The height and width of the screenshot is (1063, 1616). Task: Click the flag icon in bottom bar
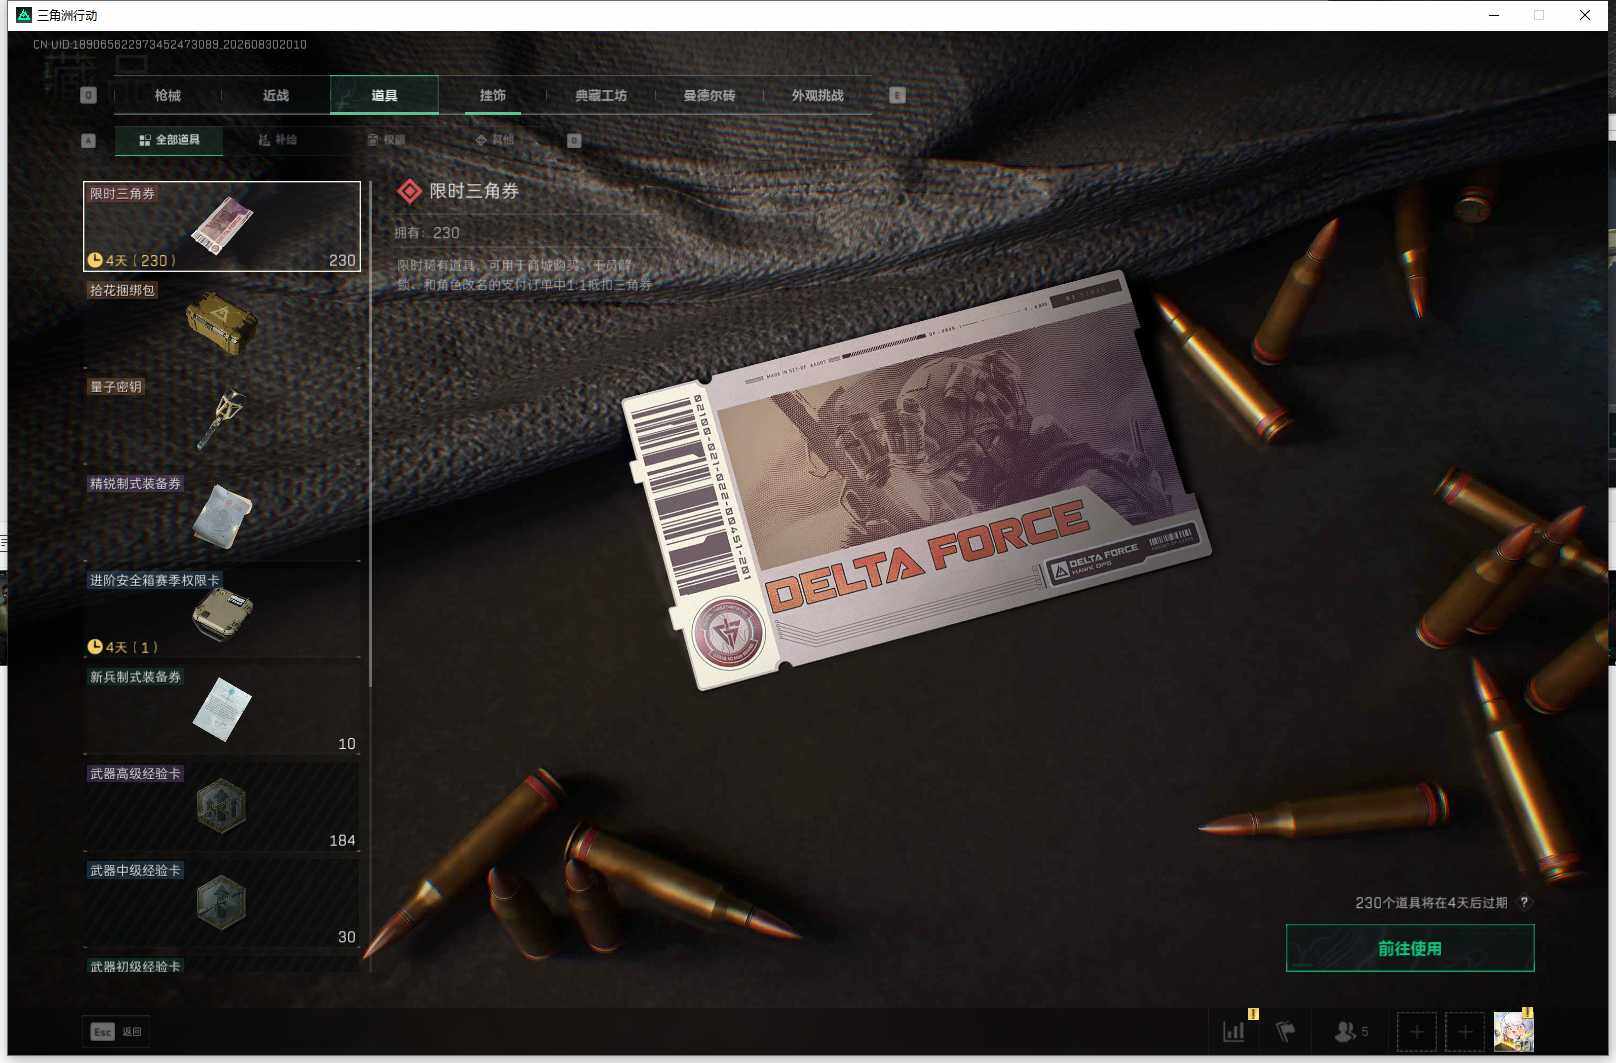pyautogui.click(x=1286, y=1031)
